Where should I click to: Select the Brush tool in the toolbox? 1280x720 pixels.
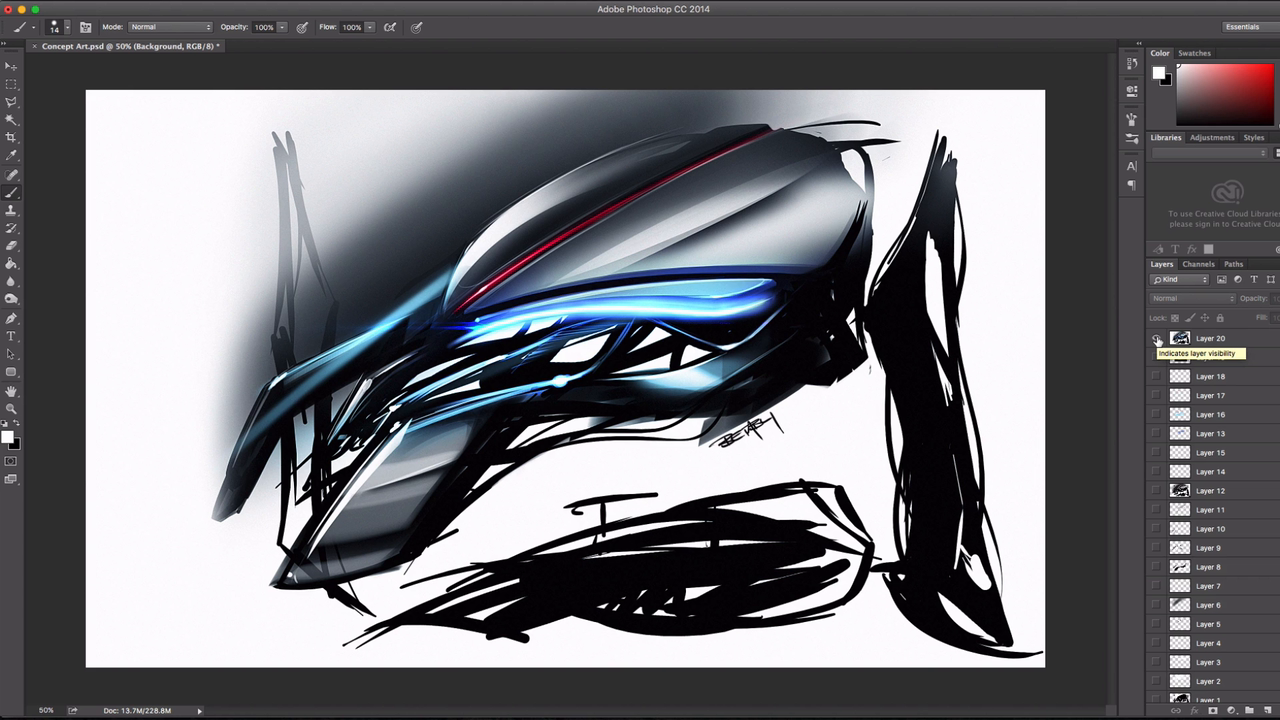coord(11,193)
